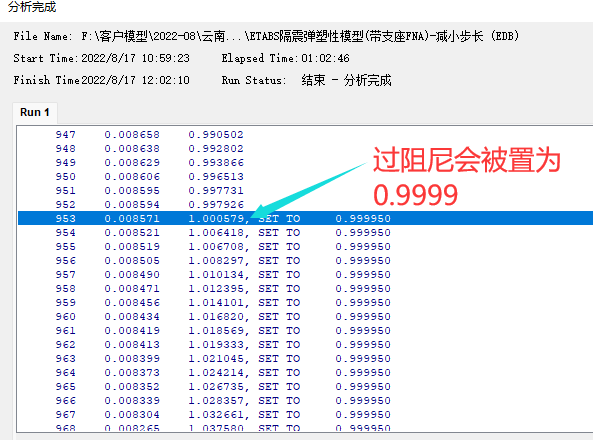
Task: Select log row 966
Action: pos(305,401)
